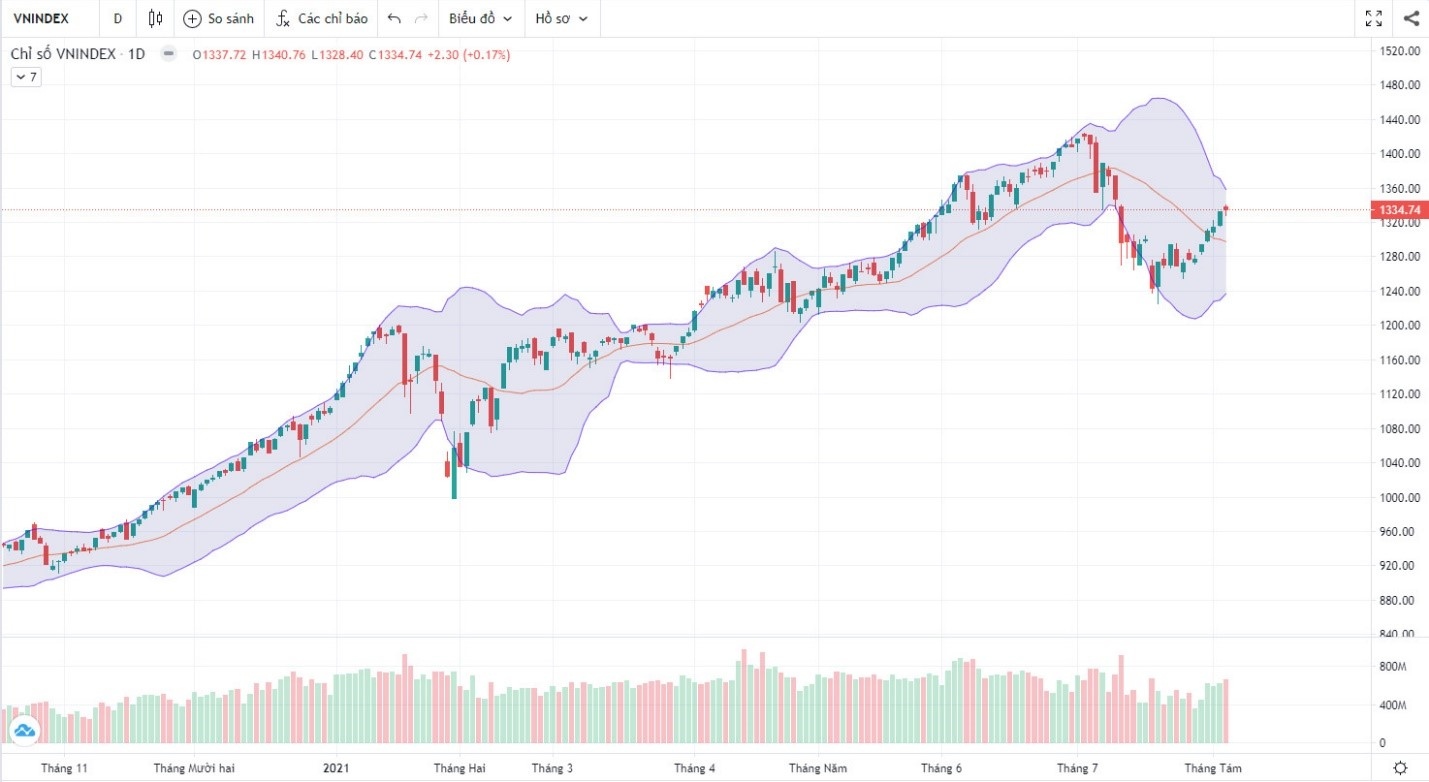The height and width of the screenshot is (782, 1429).
Task: Click the 1334.74 current price label
Action: click(x=1400, y=210)
